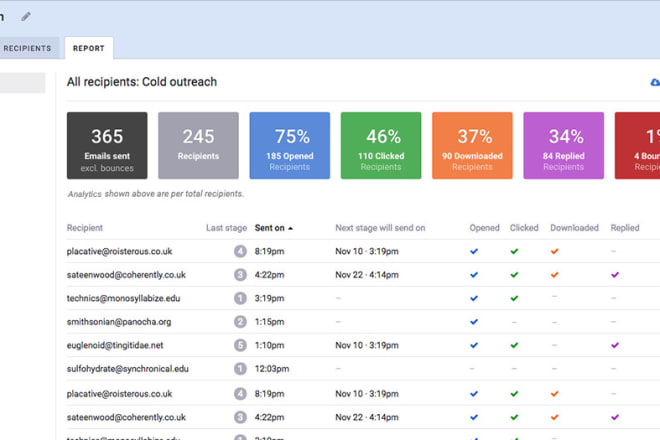Click green clicked checkmark for euglenoid@tingitidae.net
The image size is (660, 440).
click(514, 345)
